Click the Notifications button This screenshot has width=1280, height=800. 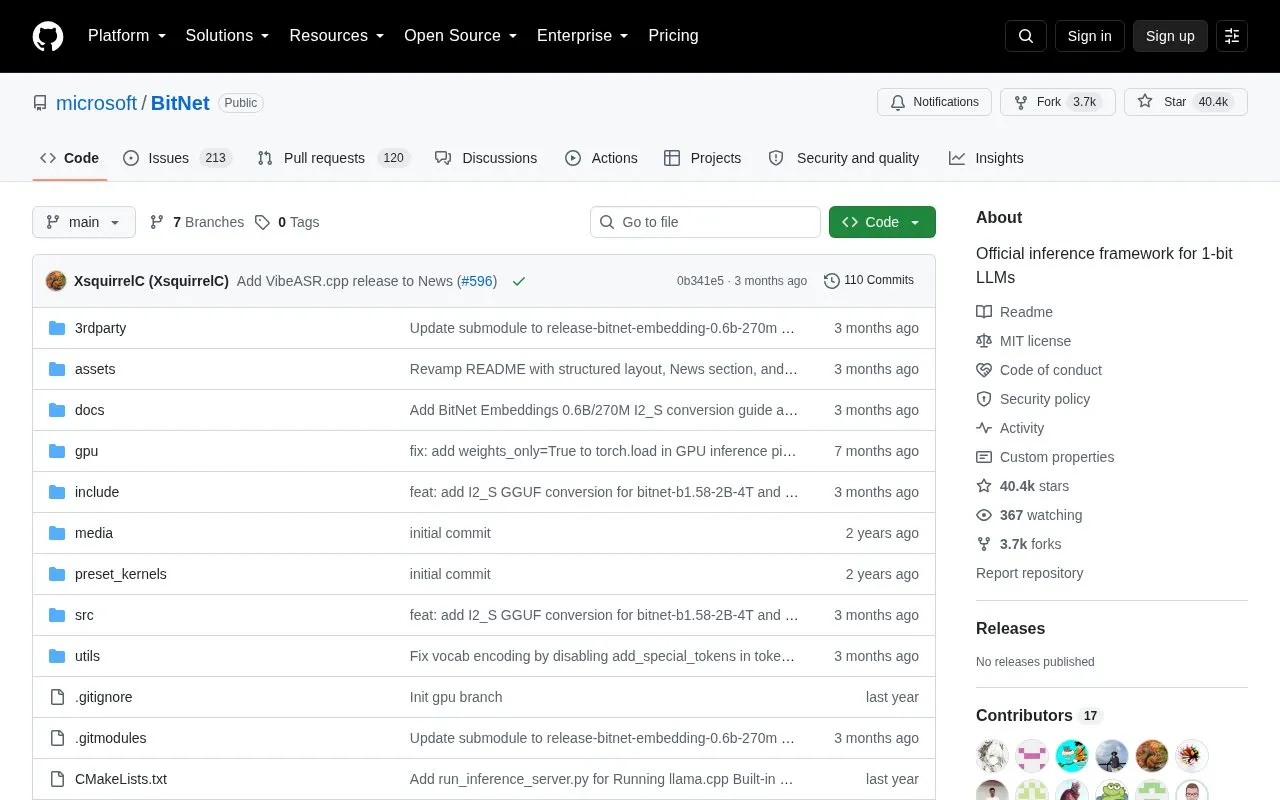pos(934,102)
